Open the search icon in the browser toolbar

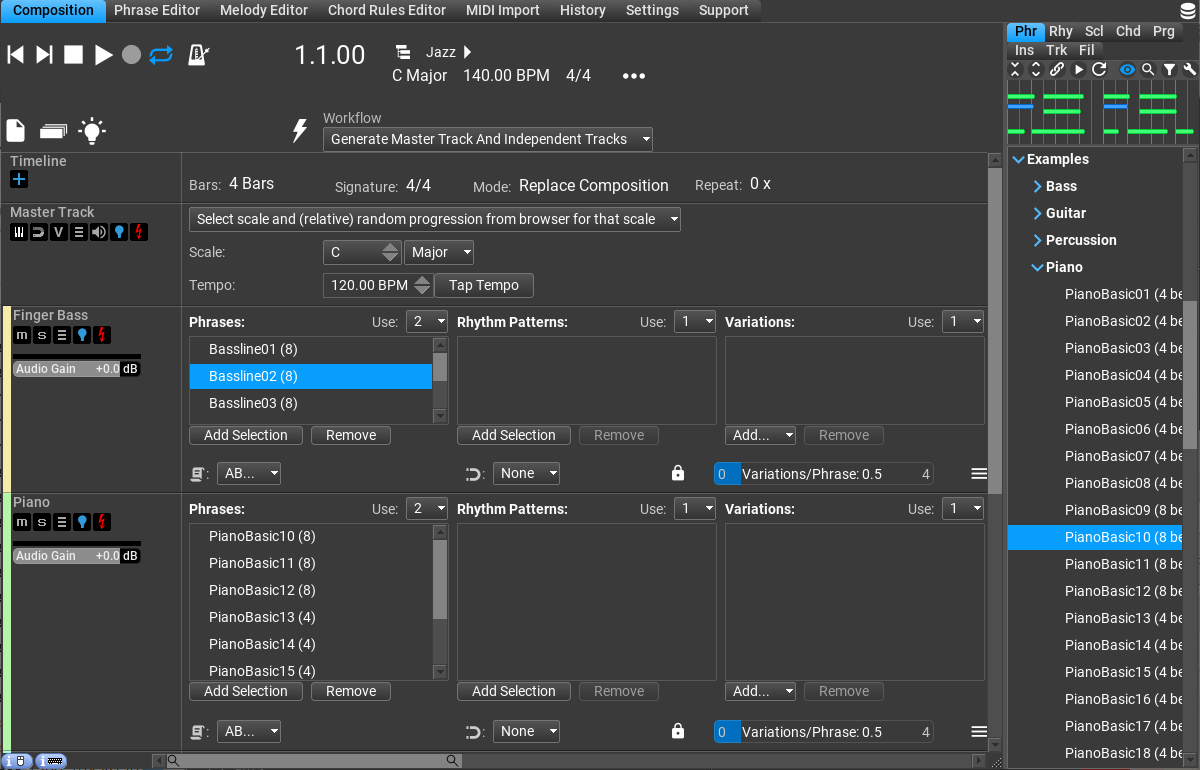coord(1148,70)
